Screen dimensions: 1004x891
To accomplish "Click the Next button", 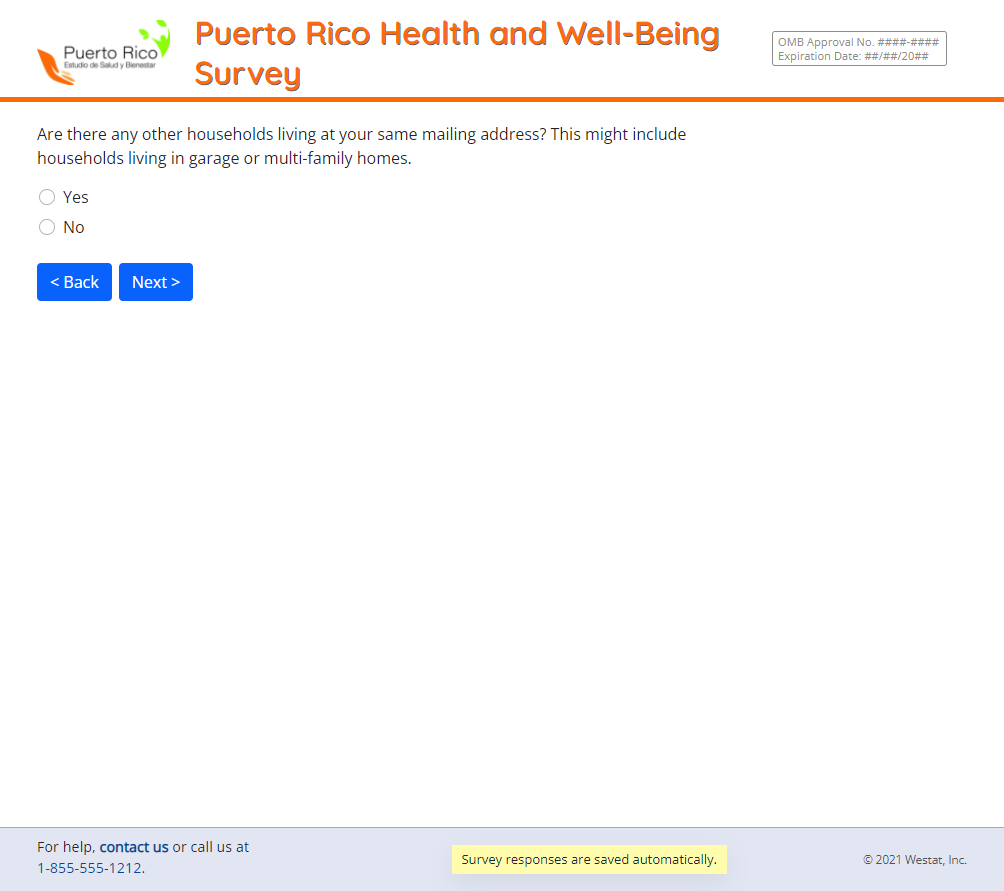I will pos(156,282).
